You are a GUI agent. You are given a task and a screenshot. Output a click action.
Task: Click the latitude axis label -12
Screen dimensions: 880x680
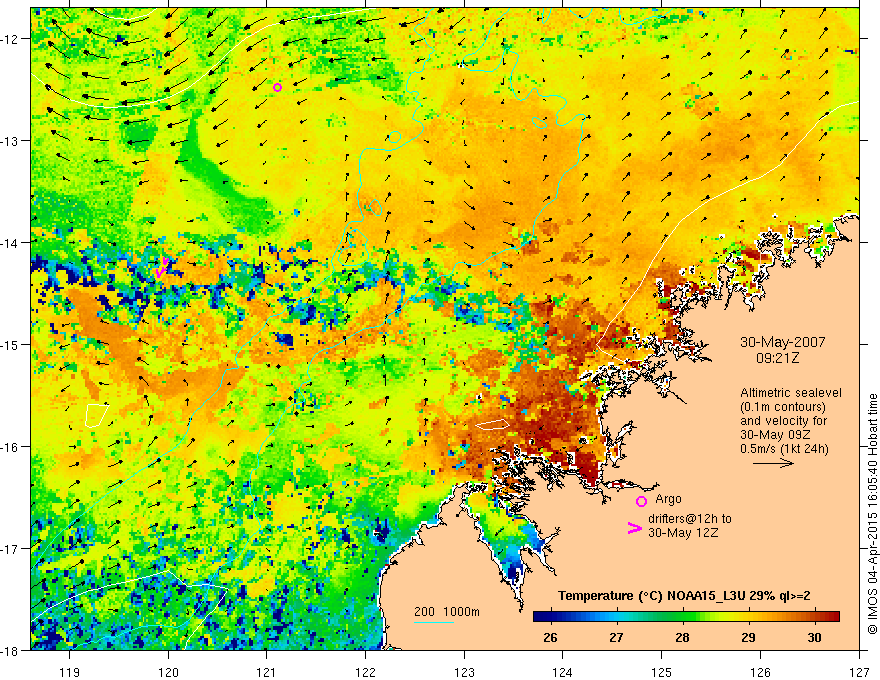click(11, 39)
